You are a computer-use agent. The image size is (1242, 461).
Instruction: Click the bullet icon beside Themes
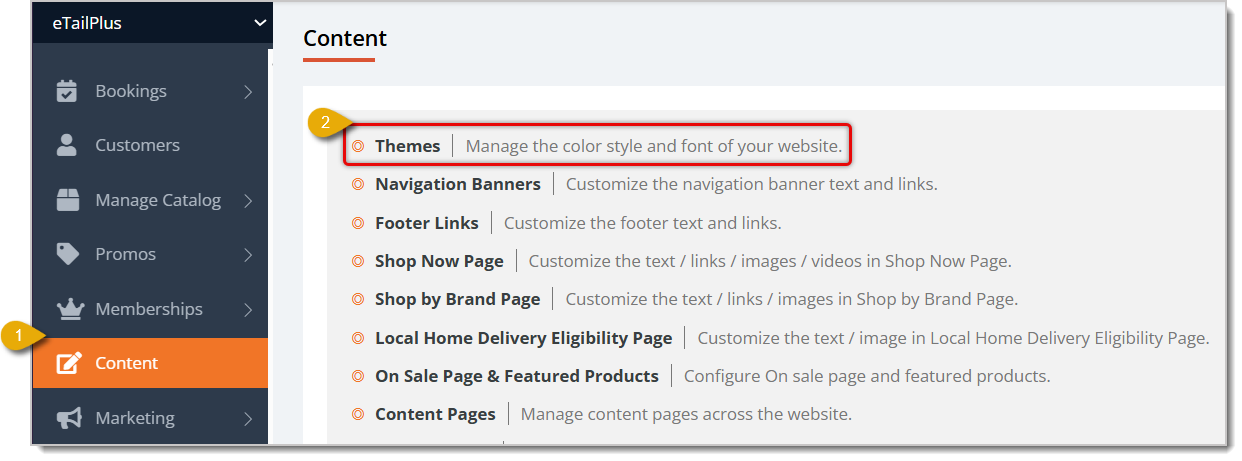point(357,146)
